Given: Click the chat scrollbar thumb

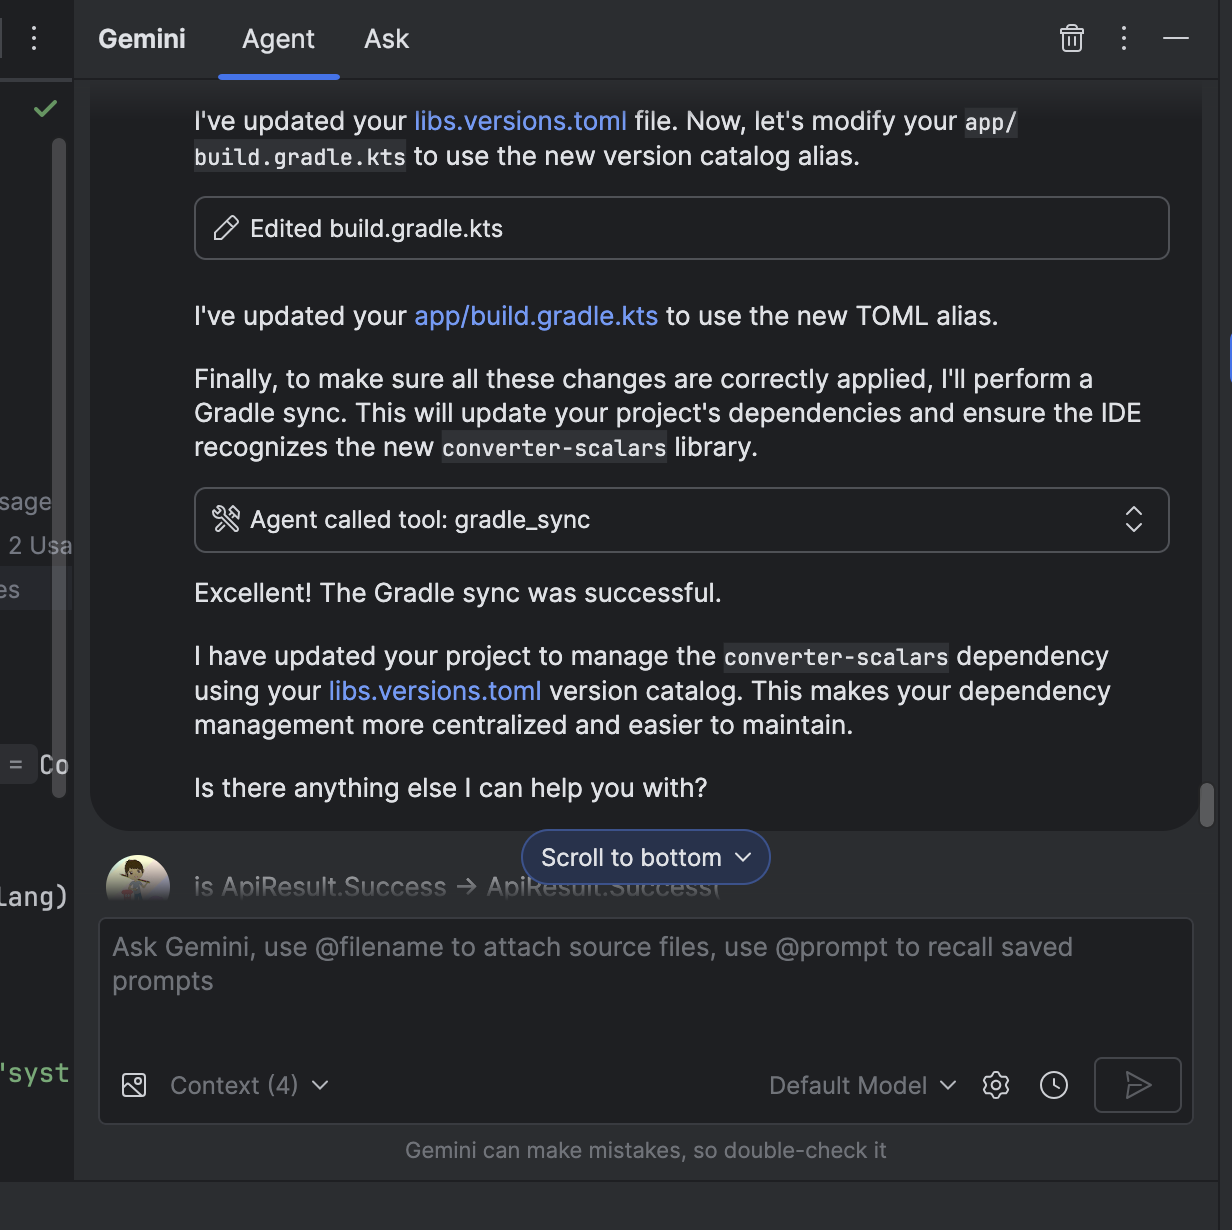Looking at the screenshot, I should point(1207,804).
